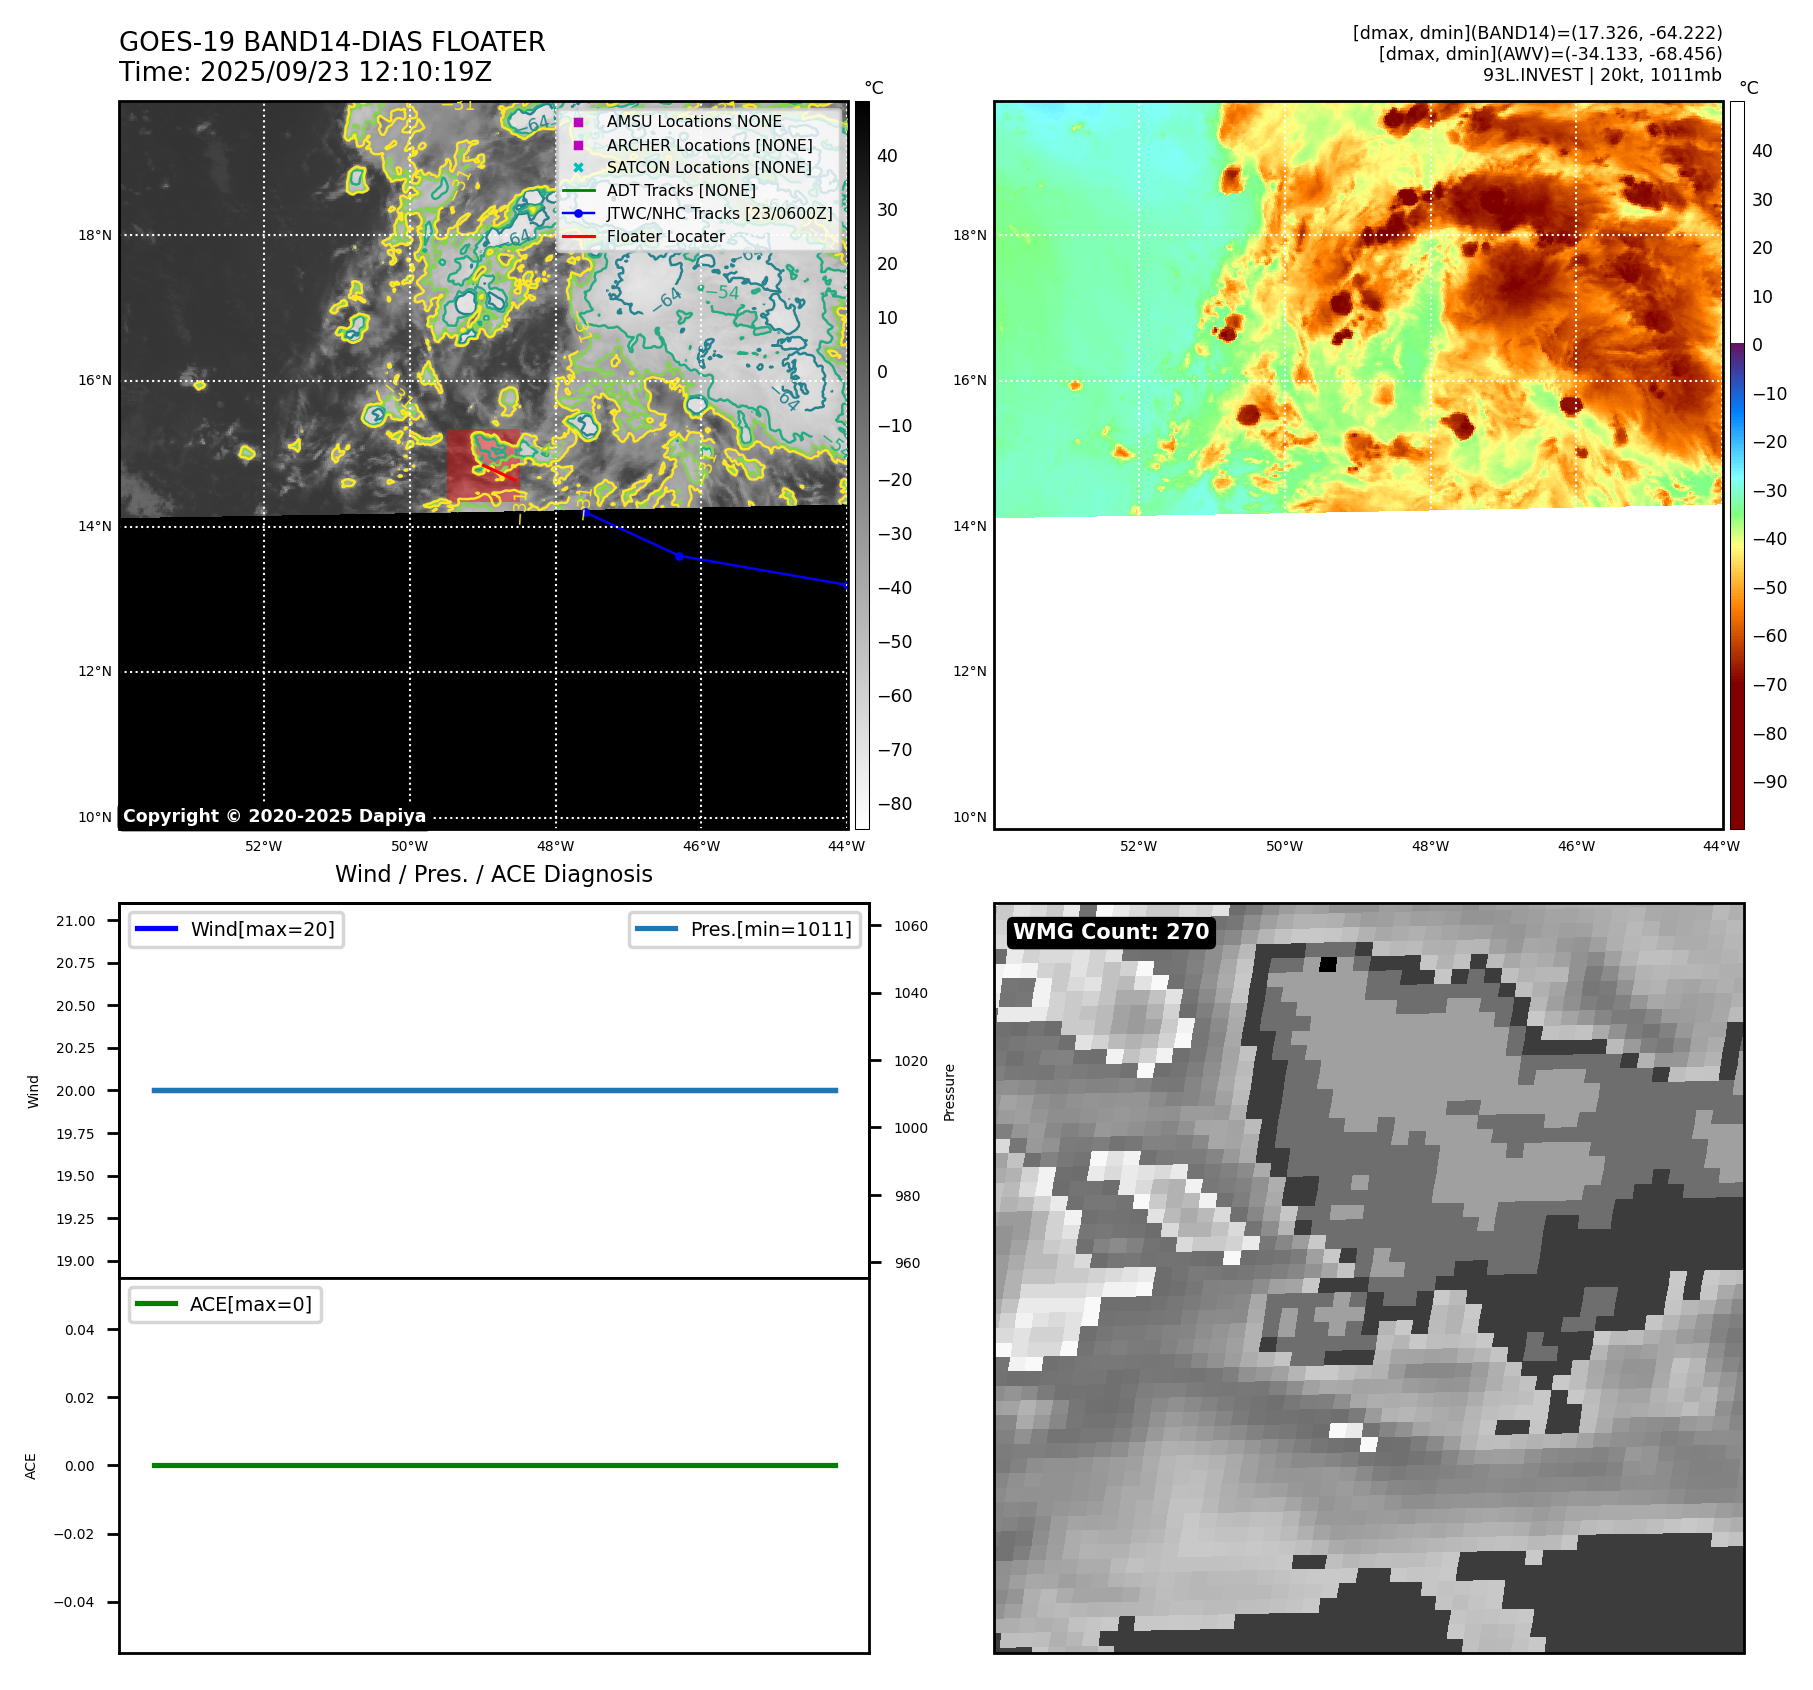The width and height of the screenshot is (1813, 1690).
Task: Click the GOES-19 BAND14-DIAS FLOATER title
Action: 332,42
